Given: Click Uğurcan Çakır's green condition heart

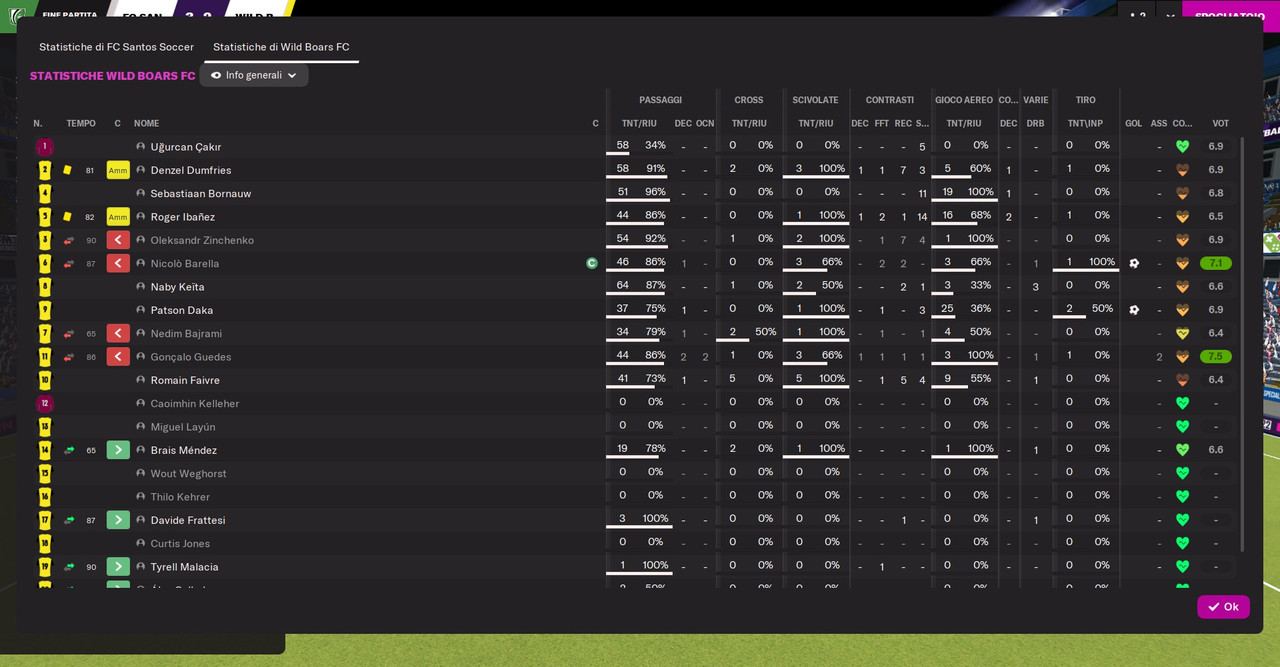Looking at the screenshot, I should (1182, 147).
